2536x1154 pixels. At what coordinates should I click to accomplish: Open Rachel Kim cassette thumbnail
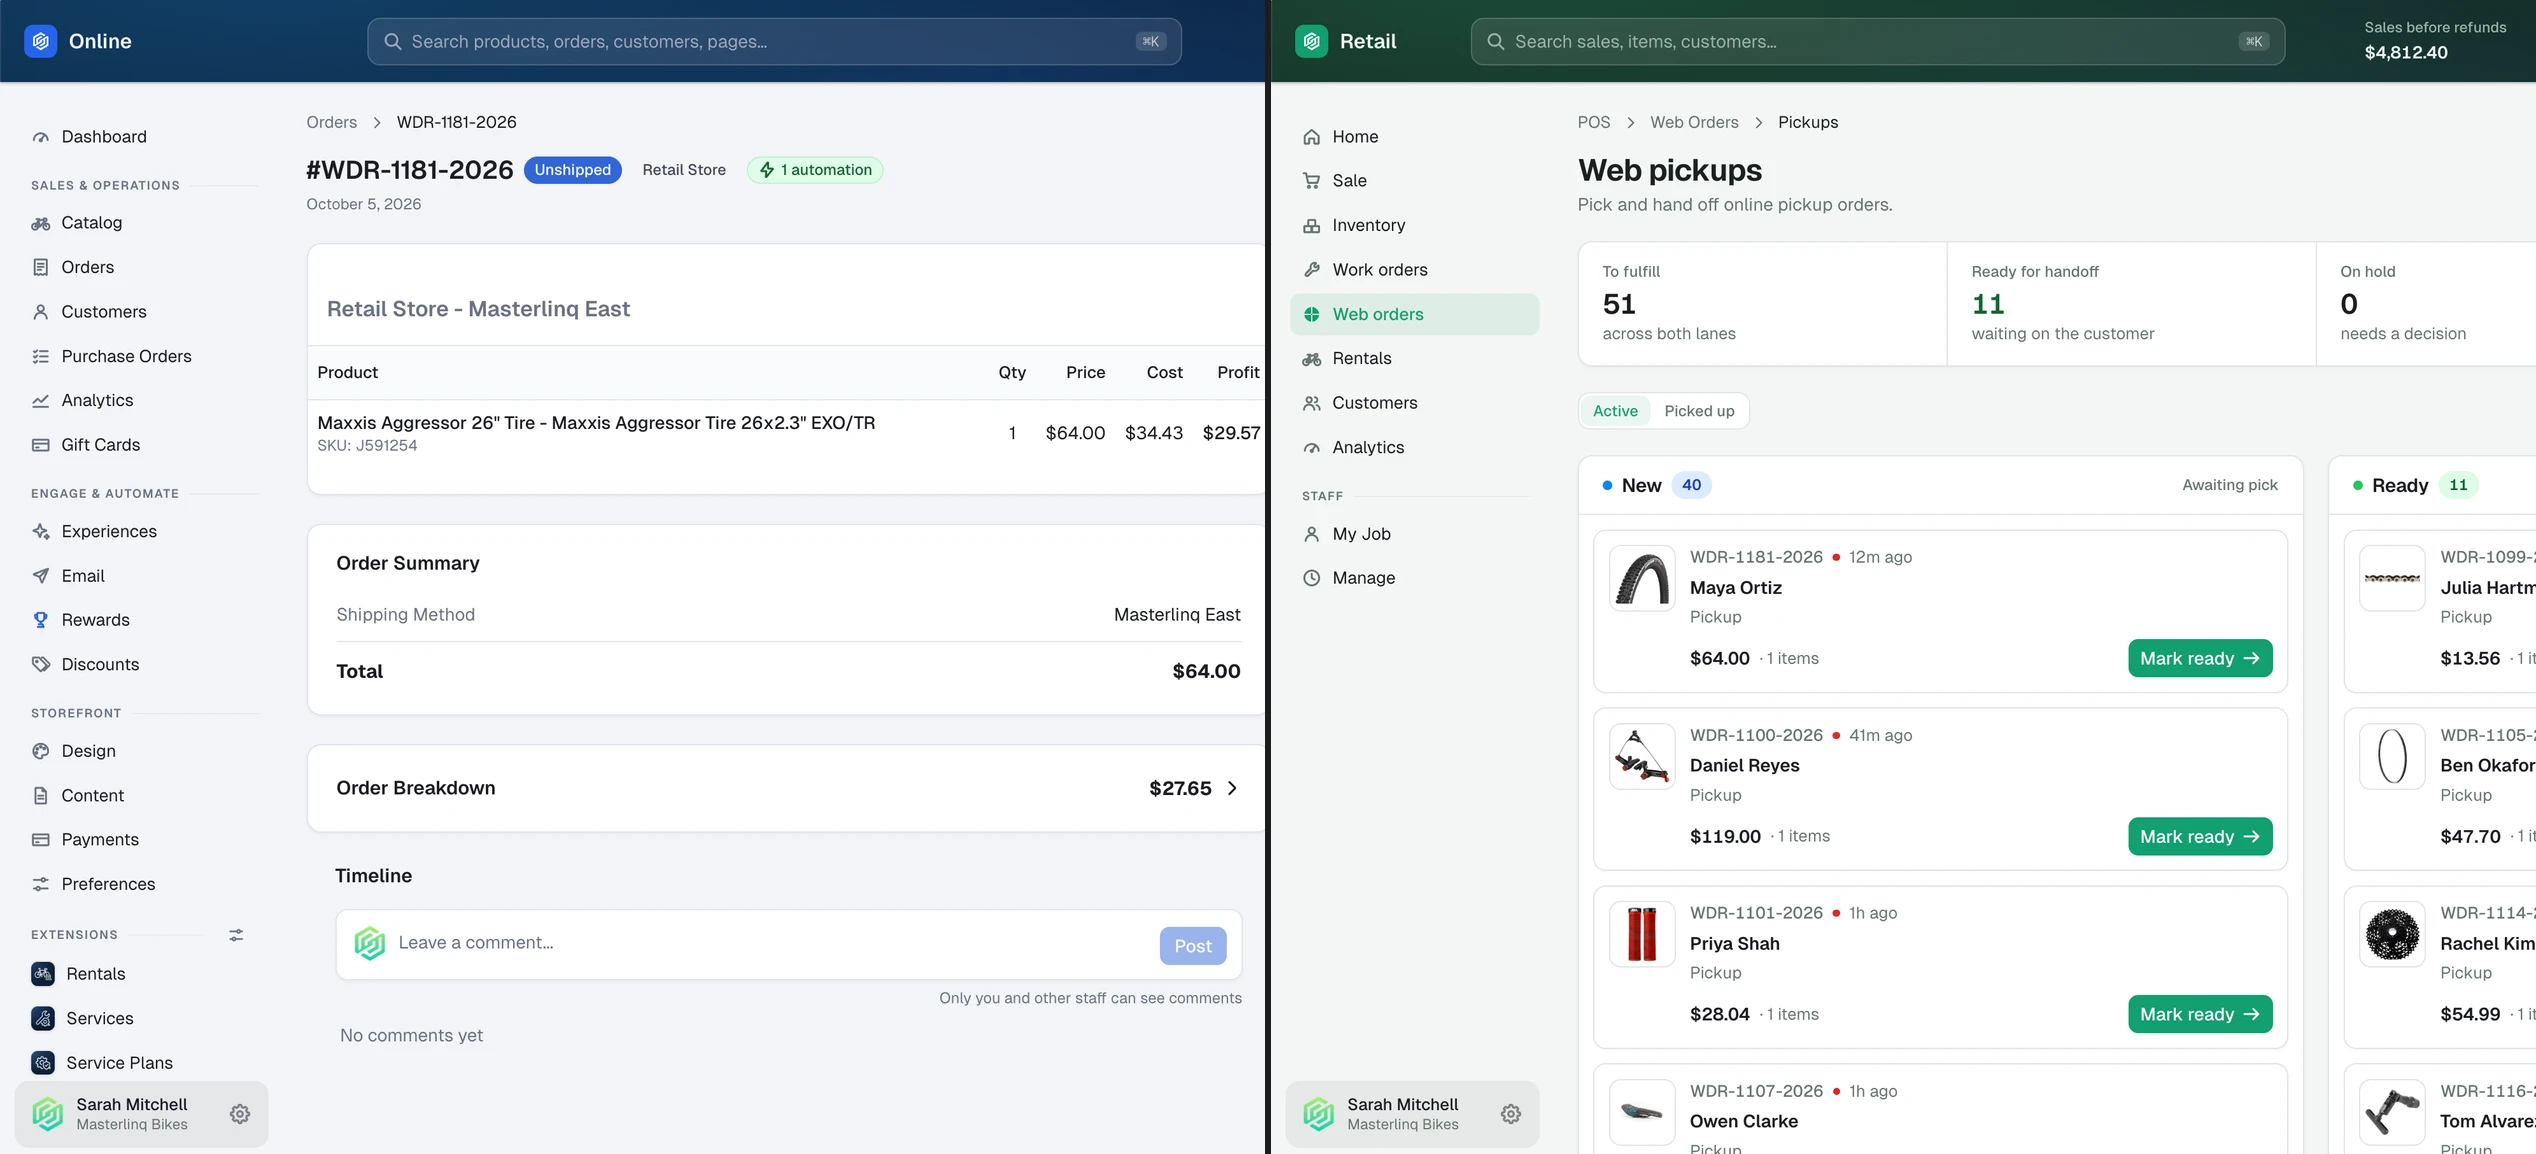(x=2392, y=934)
